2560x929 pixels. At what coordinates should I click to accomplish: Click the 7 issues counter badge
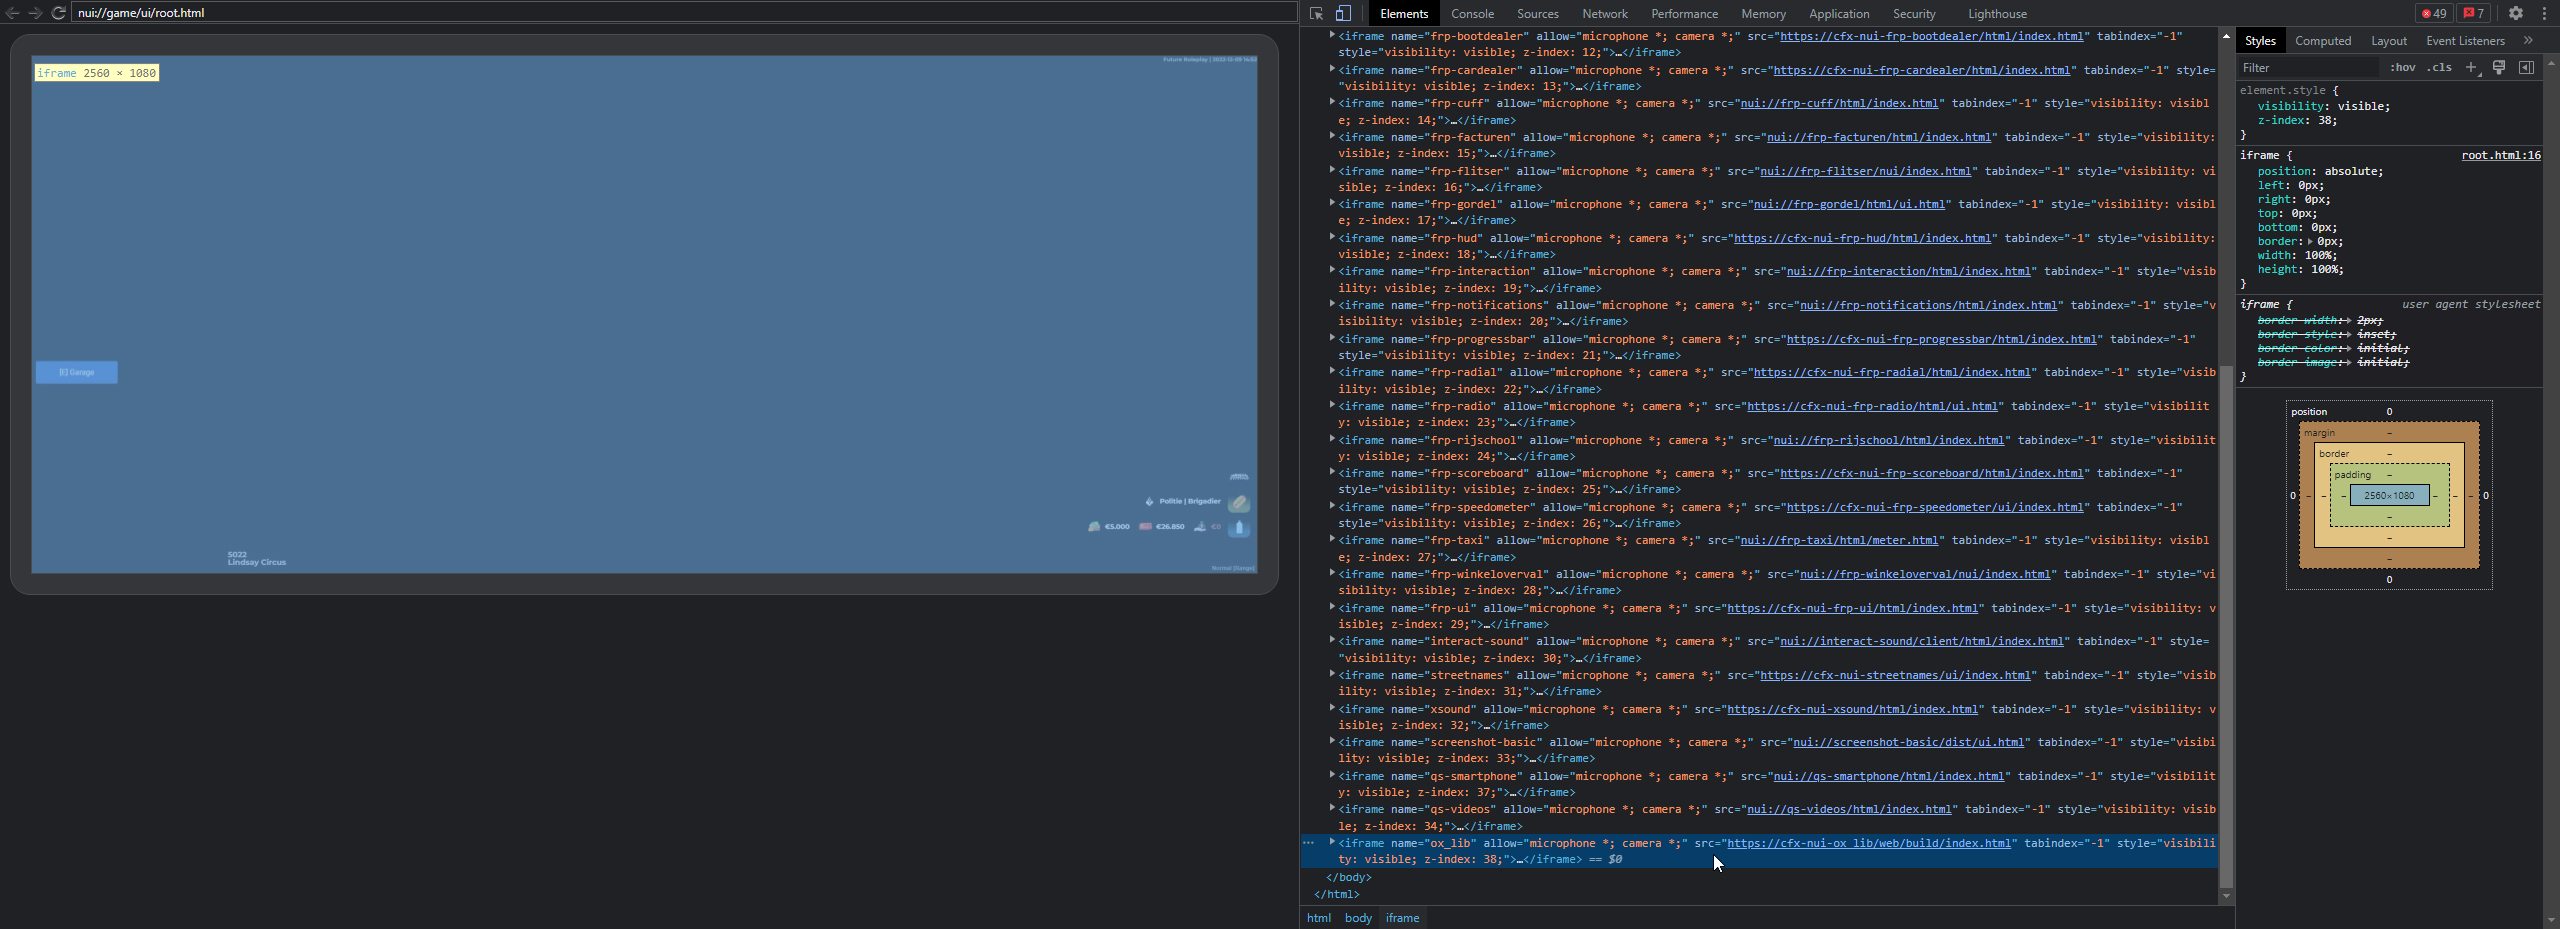(2474, 14)
